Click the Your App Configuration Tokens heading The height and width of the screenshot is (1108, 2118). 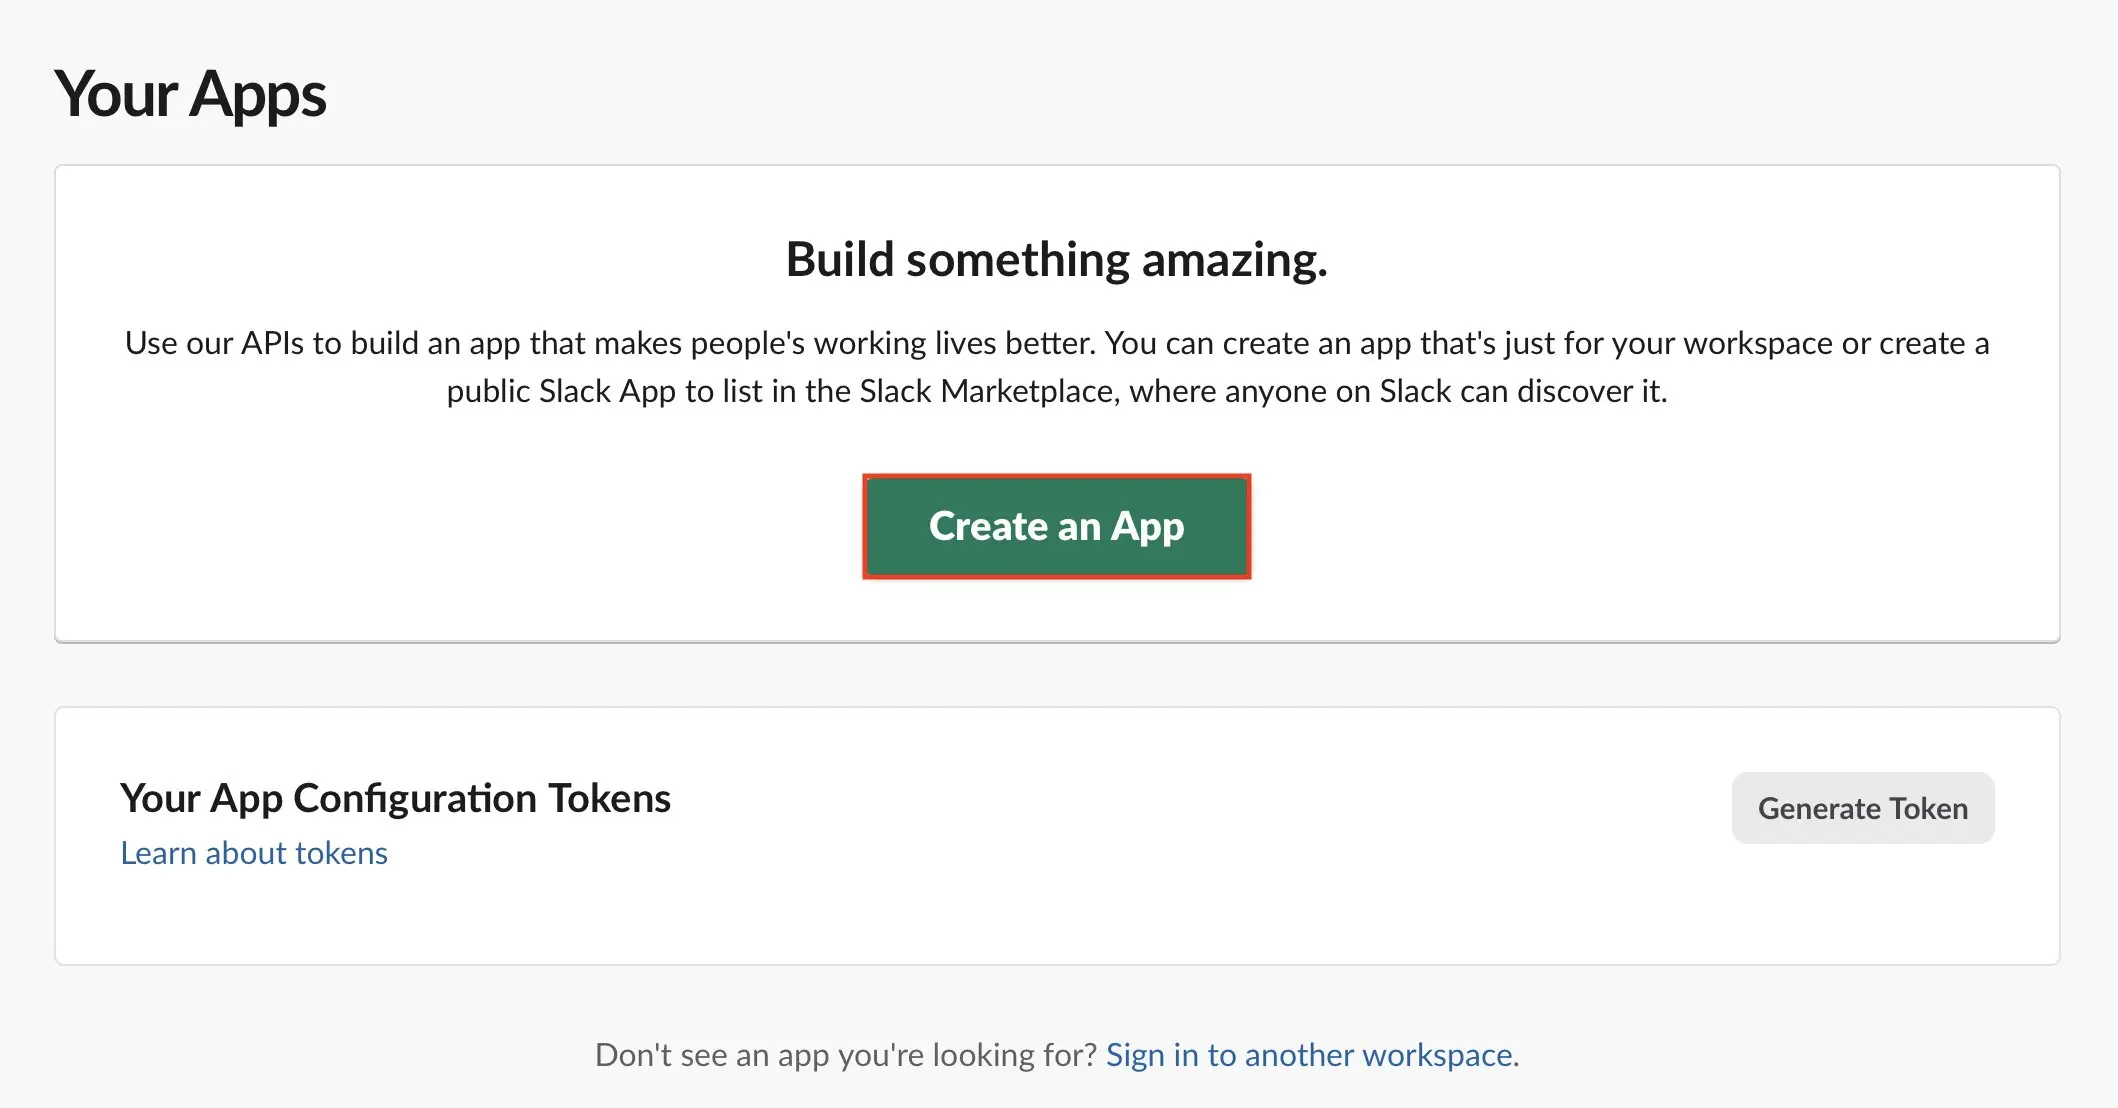point(395,798)
